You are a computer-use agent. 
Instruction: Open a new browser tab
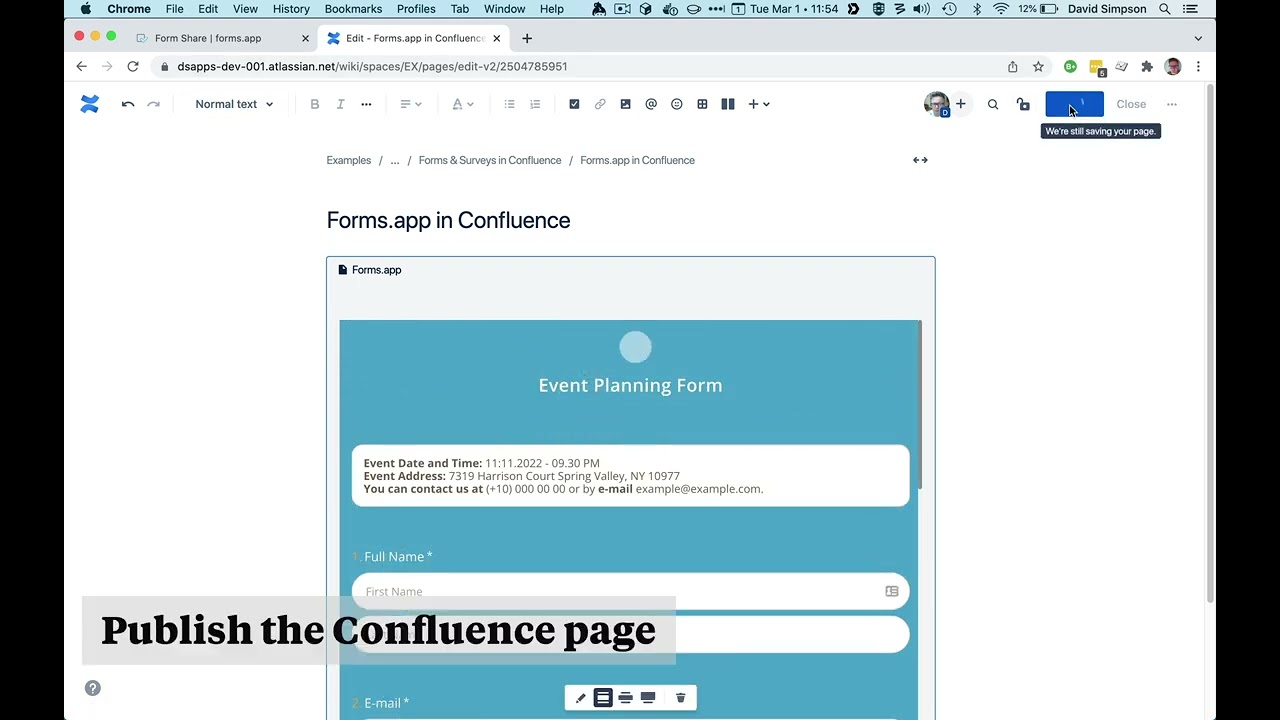coord(527,38)
